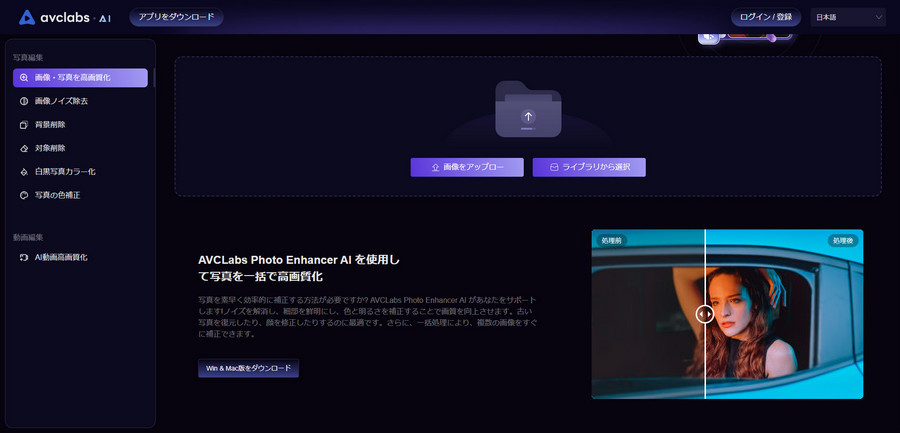Click the avclabs AI brand text
The height and width of the screenshot is (433, 900).
(x=75, y=18)
